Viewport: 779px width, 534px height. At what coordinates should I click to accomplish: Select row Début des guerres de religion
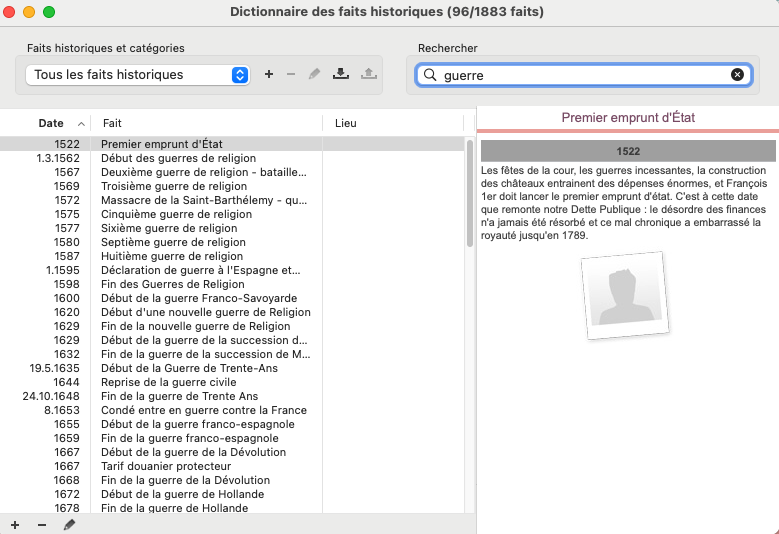(x=232, y=158)
